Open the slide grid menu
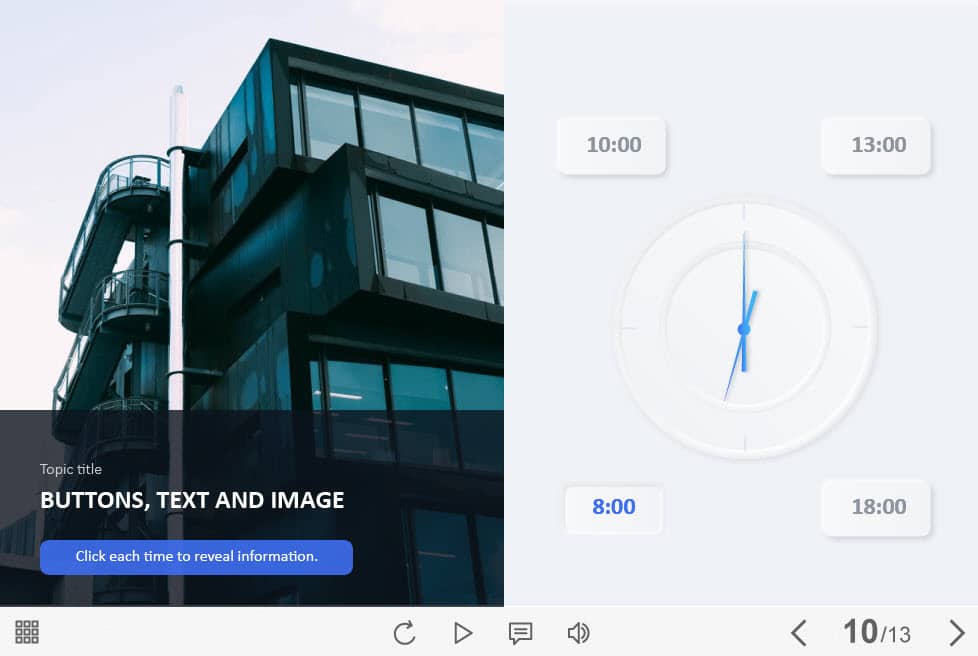The width and height of the screenshot is (978, 656). point(27,631)
